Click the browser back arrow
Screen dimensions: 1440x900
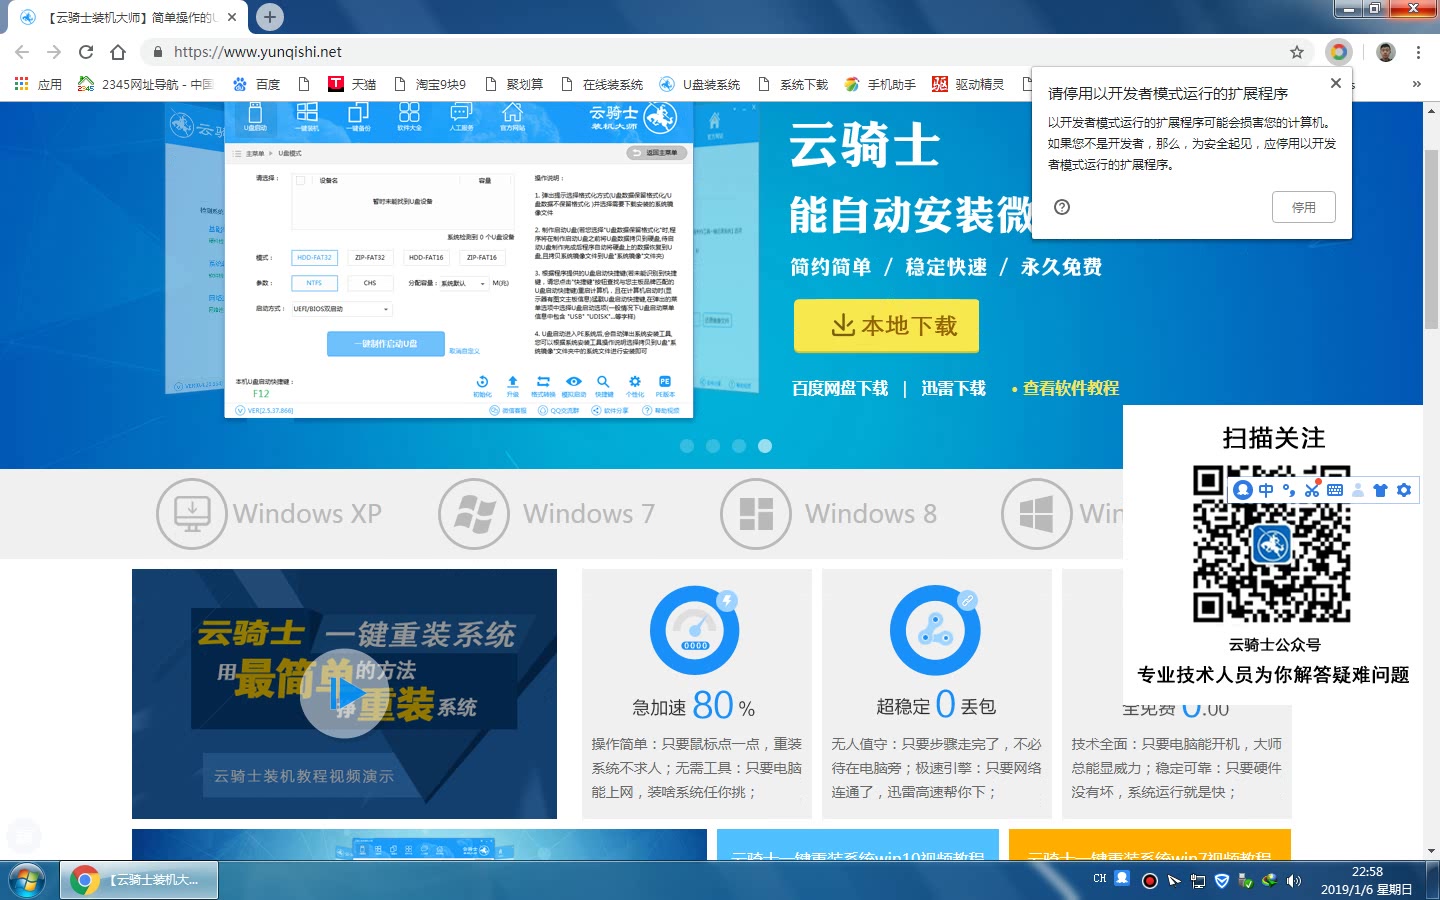point(22,52)
